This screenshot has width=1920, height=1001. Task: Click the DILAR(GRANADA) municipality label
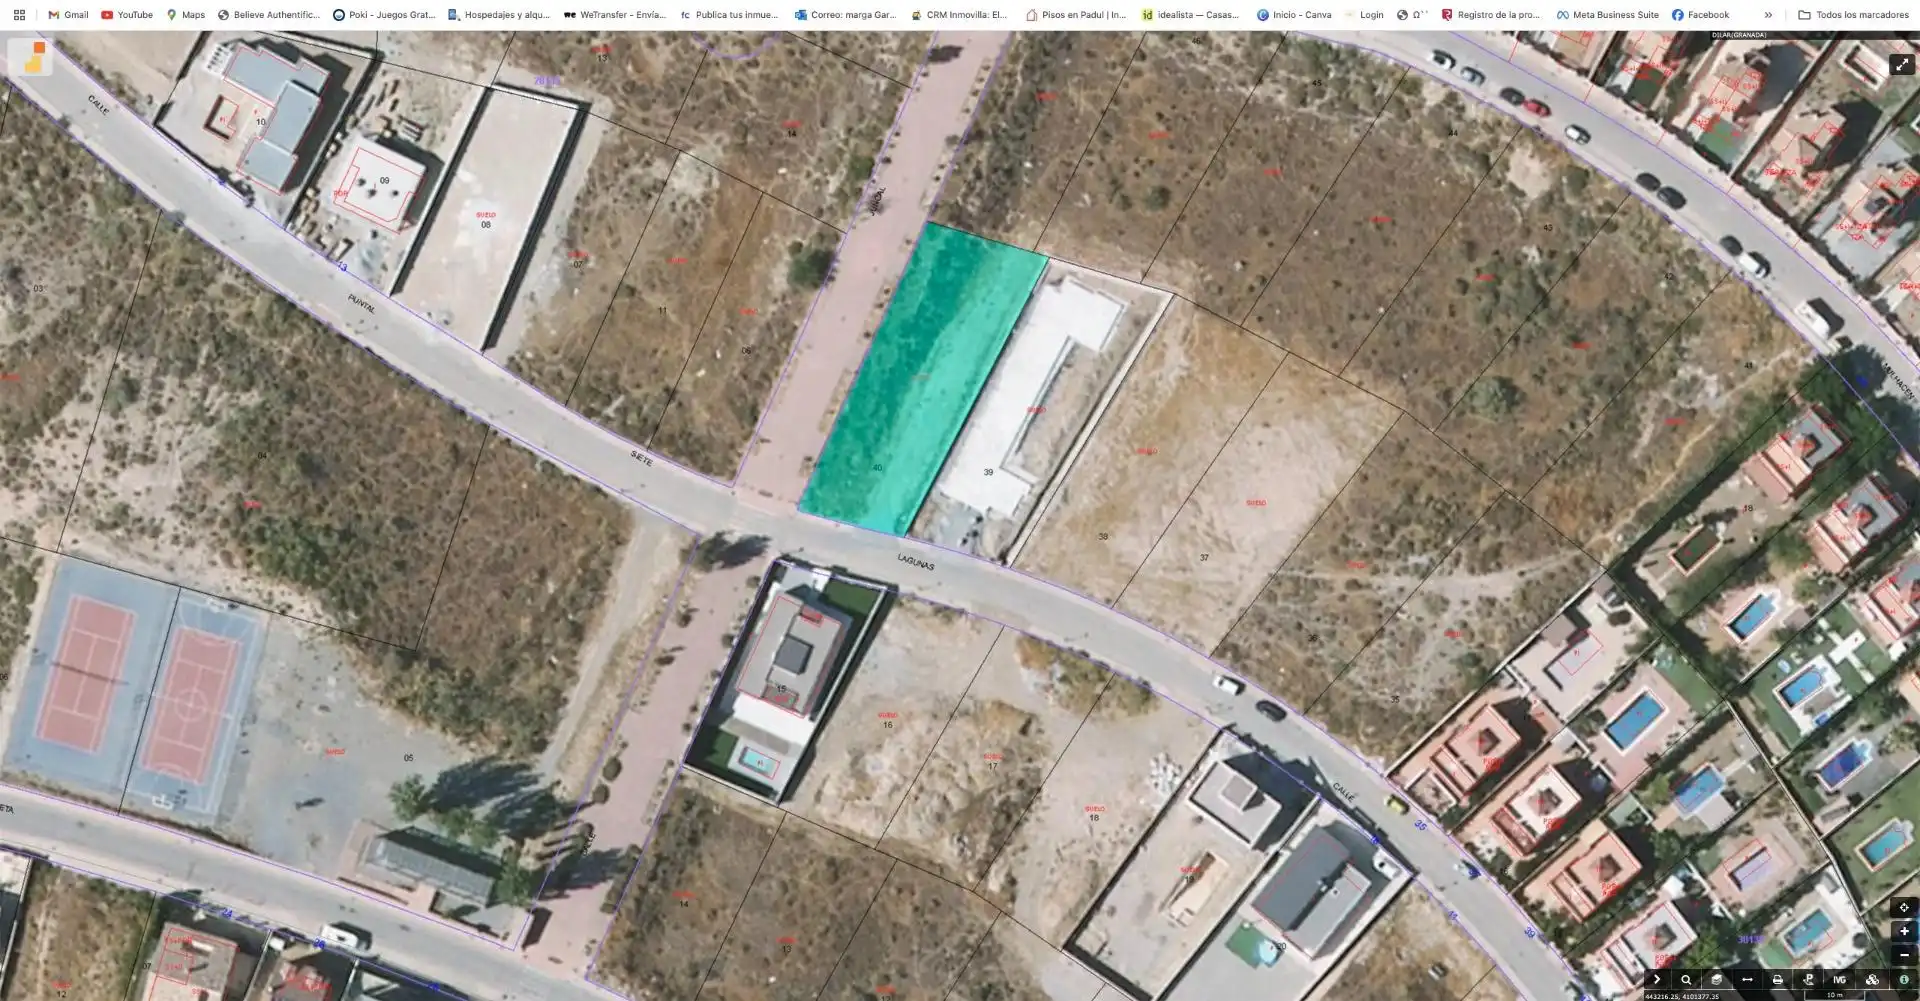[1739, 35]
